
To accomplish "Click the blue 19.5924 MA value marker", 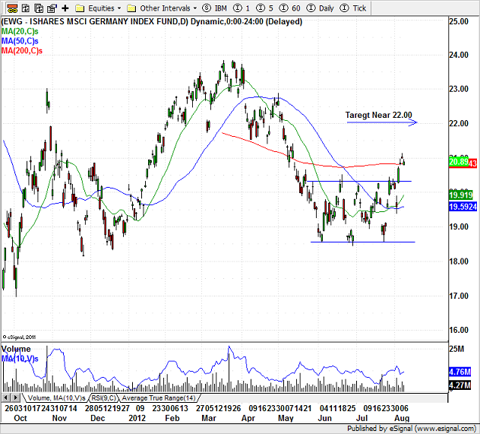I will click(463, 207).
